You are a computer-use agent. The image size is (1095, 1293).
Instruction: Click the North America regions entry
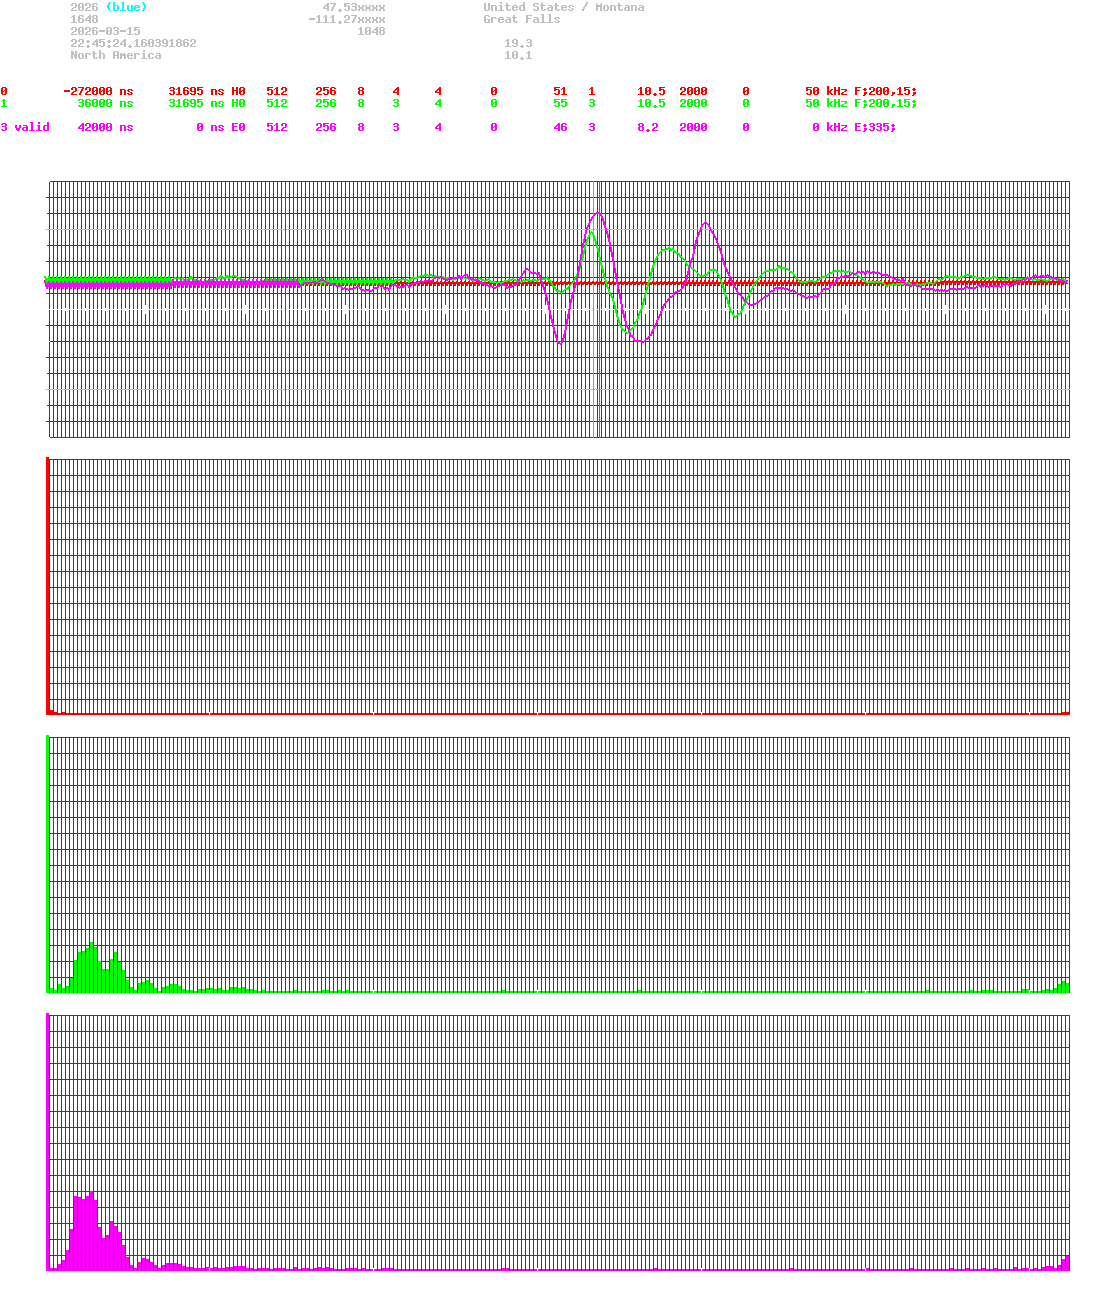pos(116,55)
